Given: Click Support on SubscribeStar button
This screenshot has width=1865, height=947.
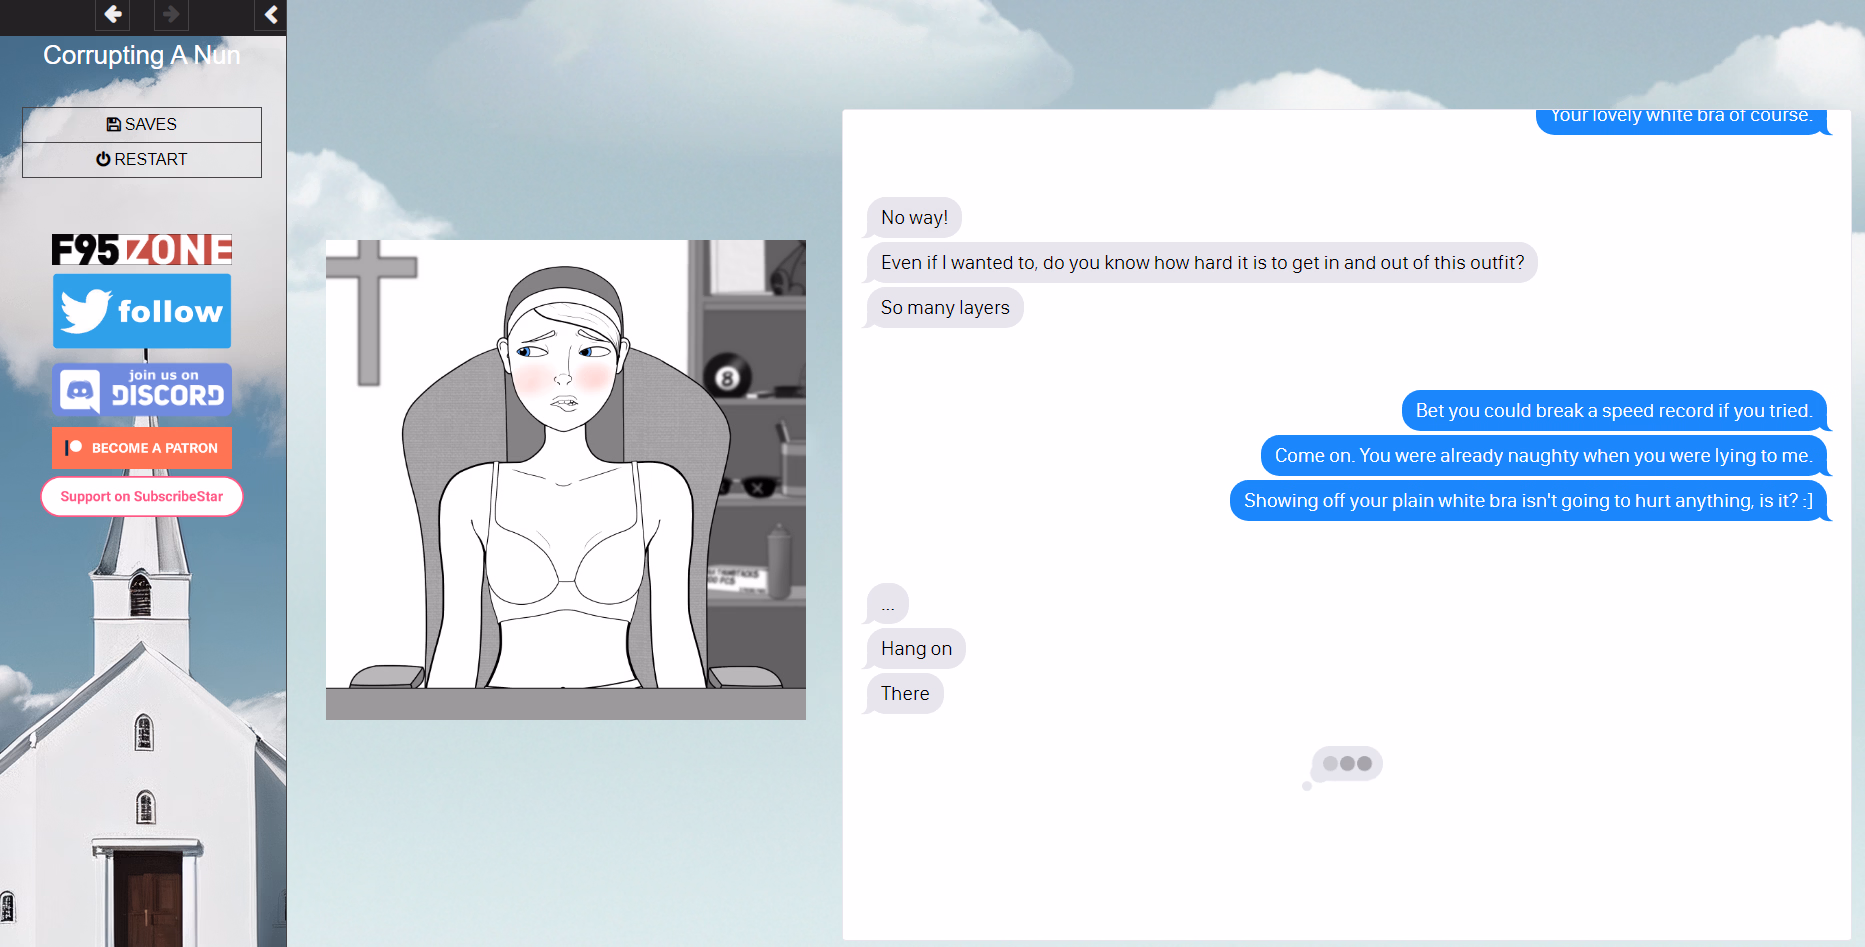Looking at the screenshot, I should point(142,496).
